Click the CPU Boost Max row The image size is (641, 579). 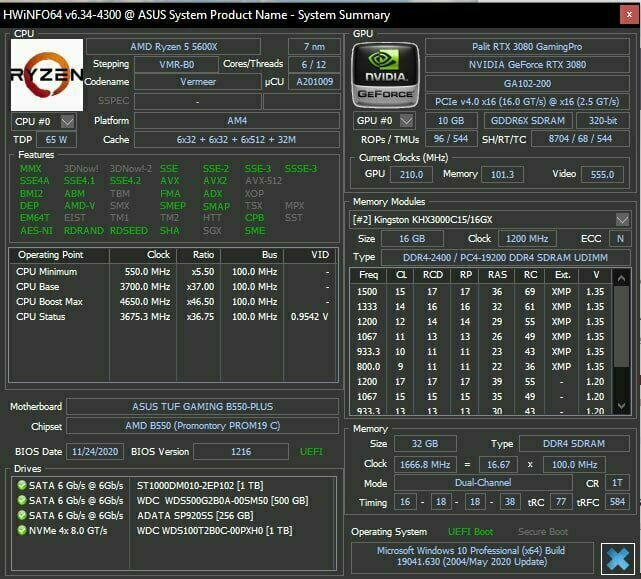173,302
